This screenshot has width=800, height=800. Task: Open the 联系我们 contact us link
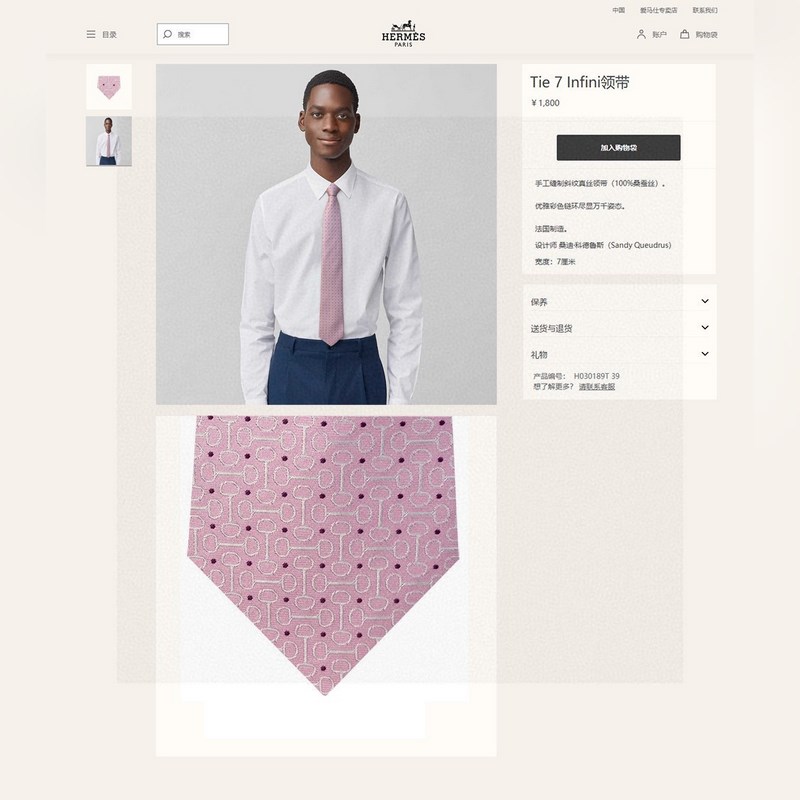705,10
